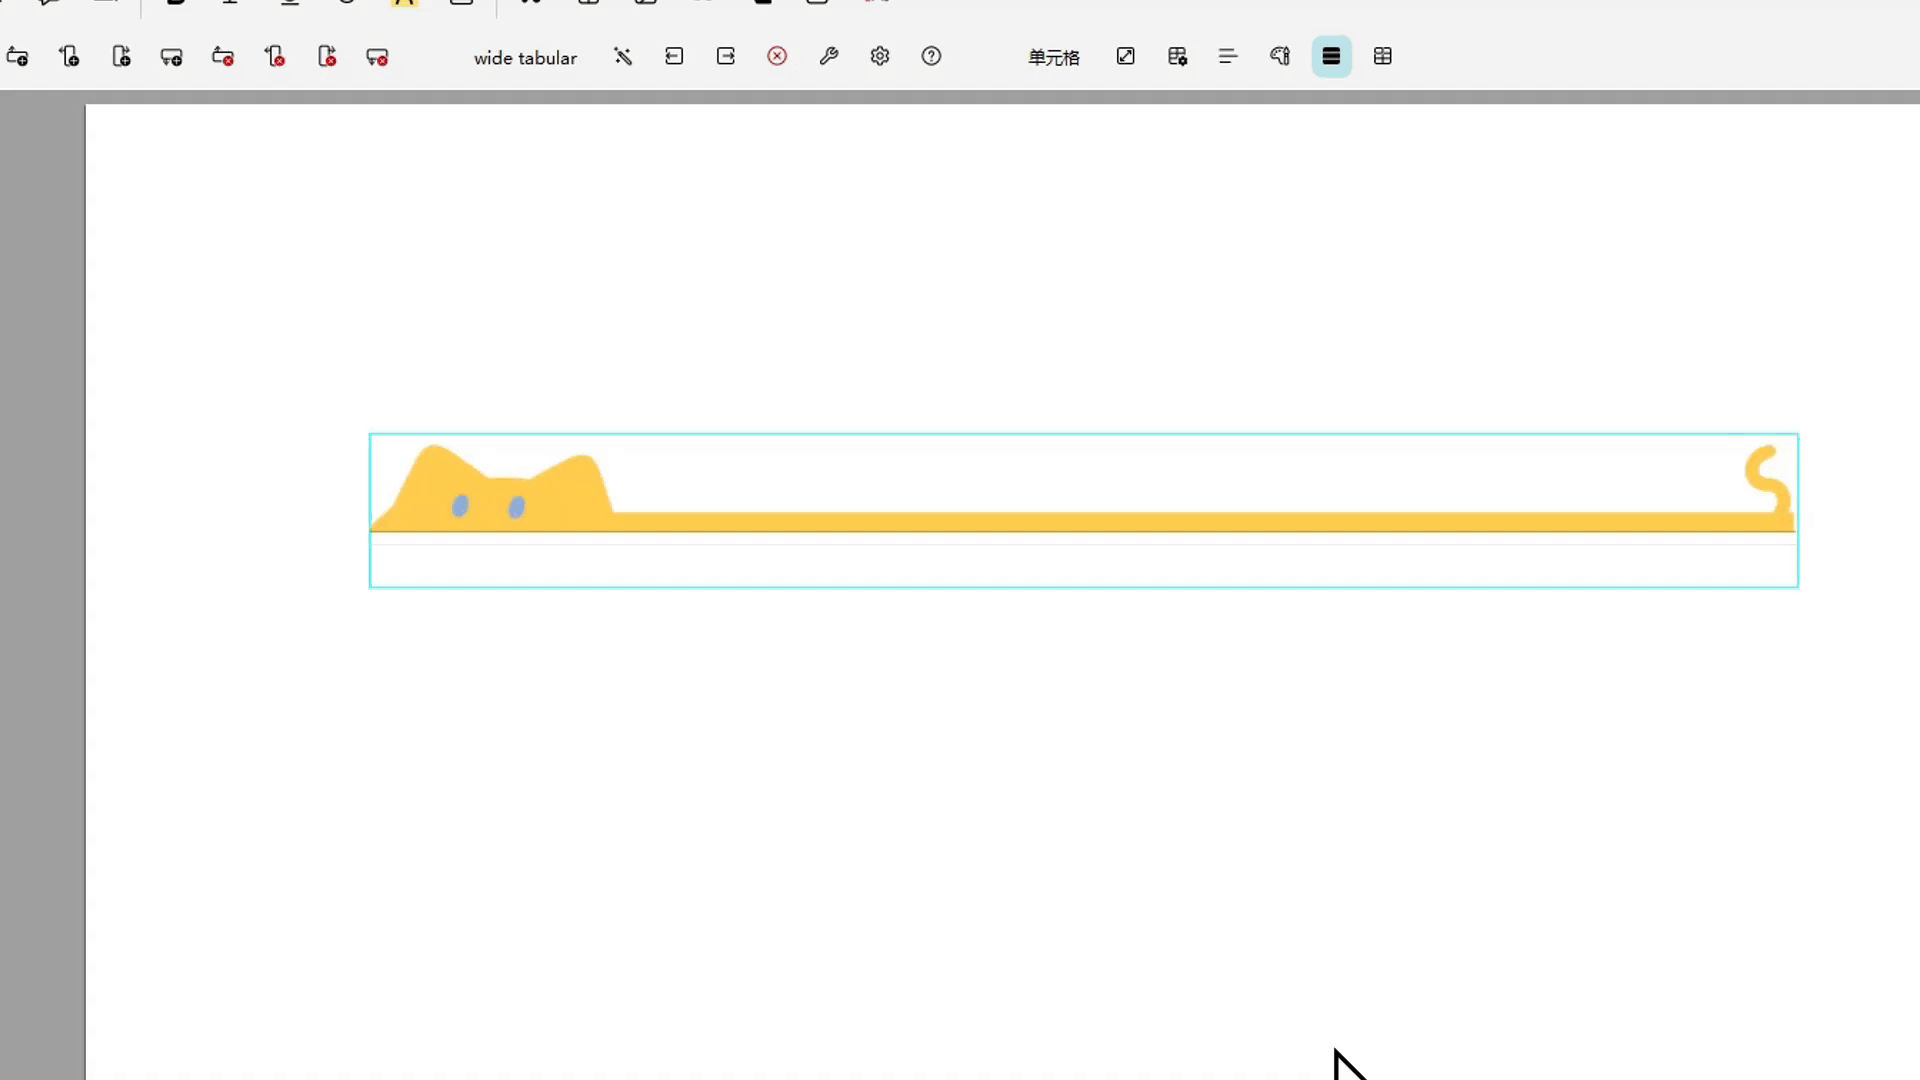Click the move-left arrow box icon
1920x1080 pixels.
(674, 57)
